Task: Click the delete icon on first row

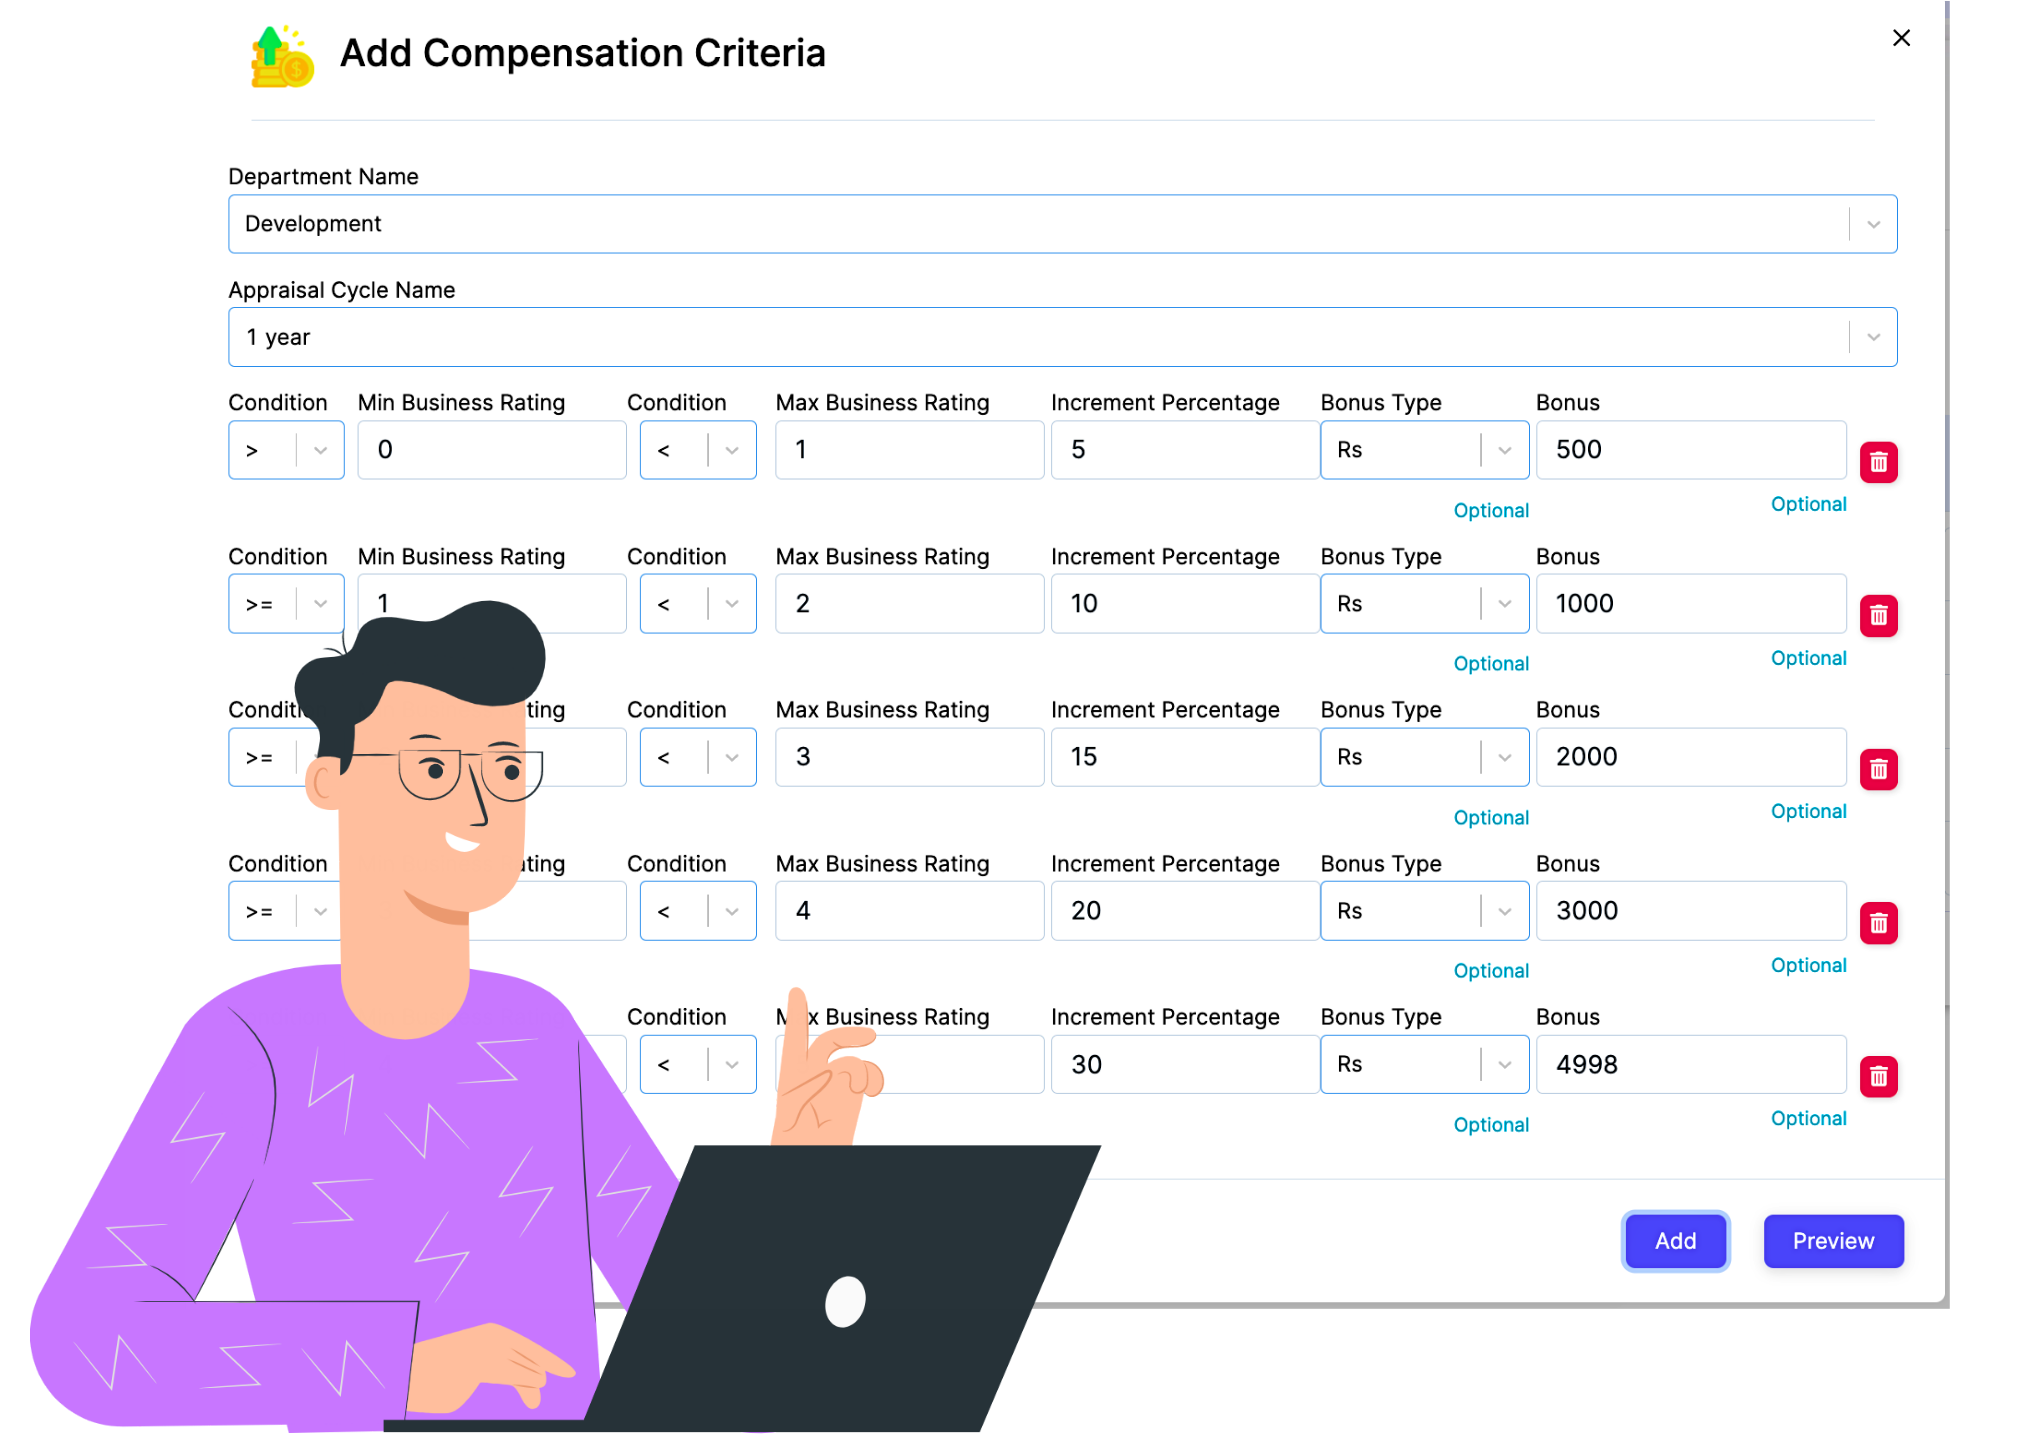Action: [1880, 462]
